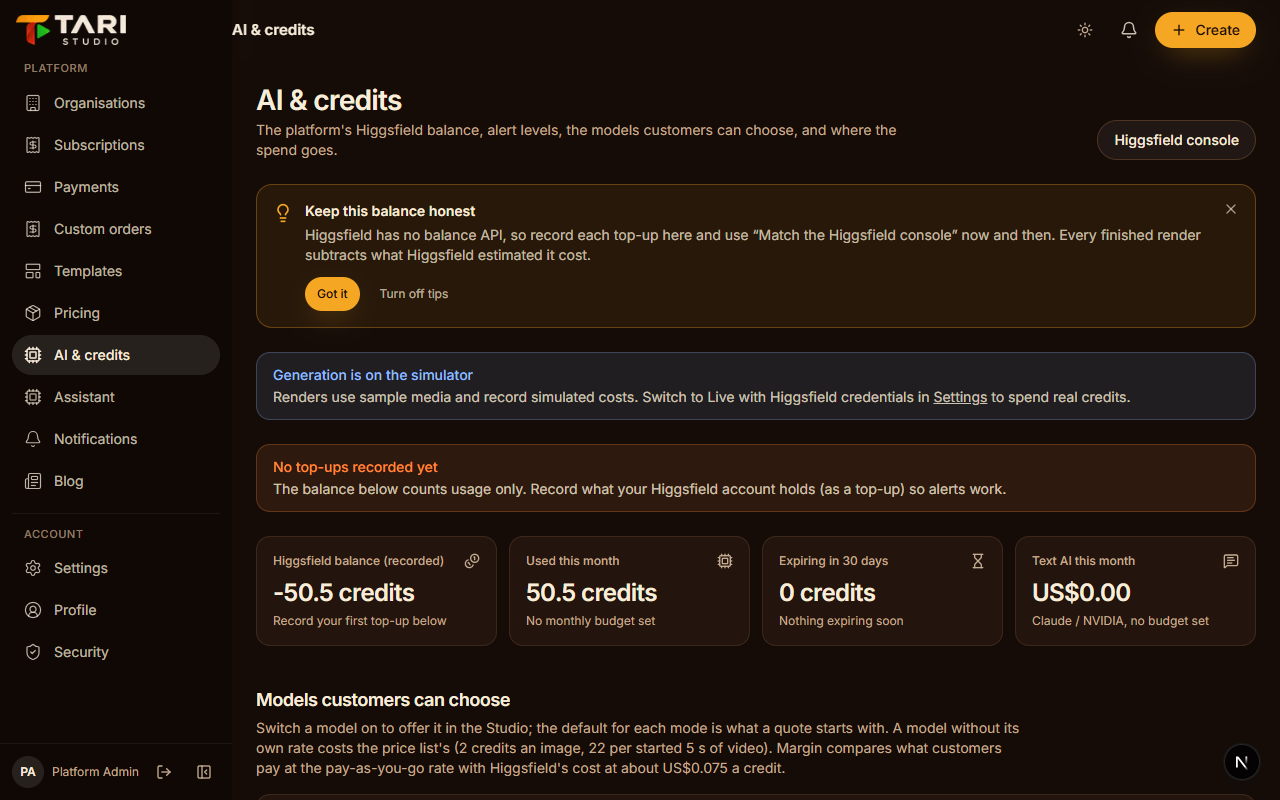Go to Subscriptions page
This screenshot has width=1280, height=800.
coord(116,145)
